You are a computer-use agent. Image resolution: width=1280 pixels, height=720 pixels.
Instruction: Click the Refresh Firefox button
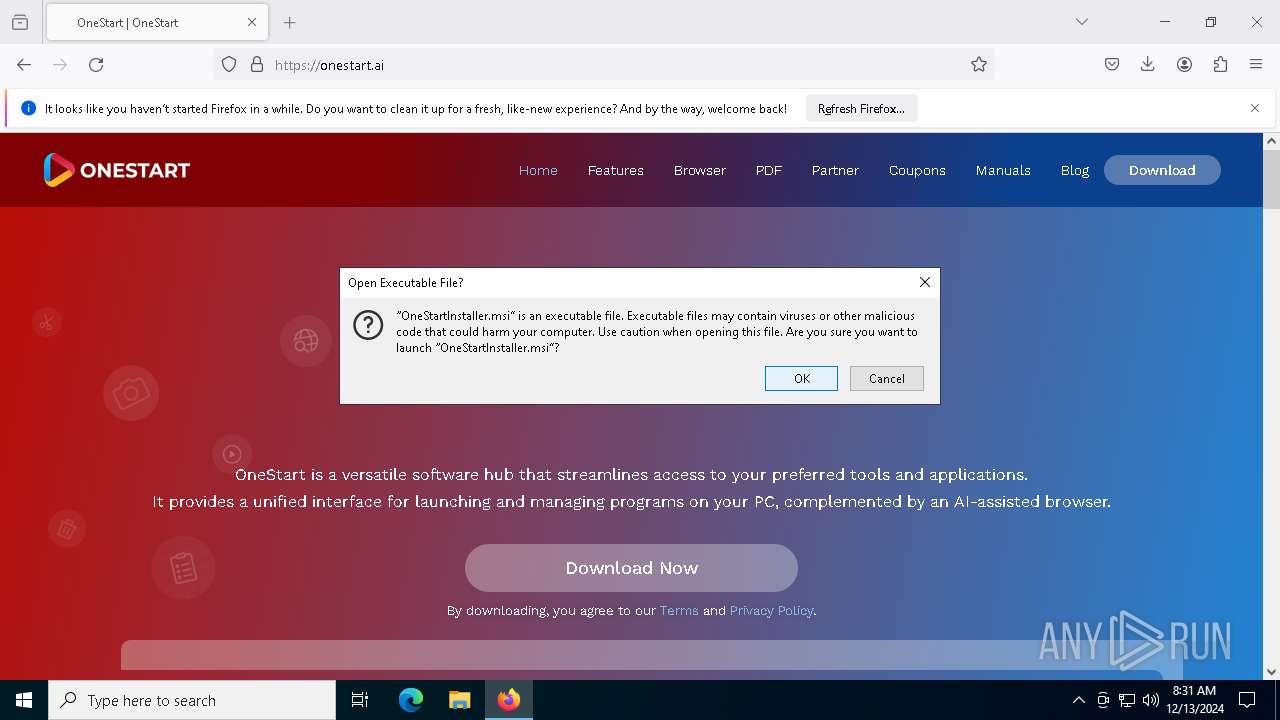(861, 108)
